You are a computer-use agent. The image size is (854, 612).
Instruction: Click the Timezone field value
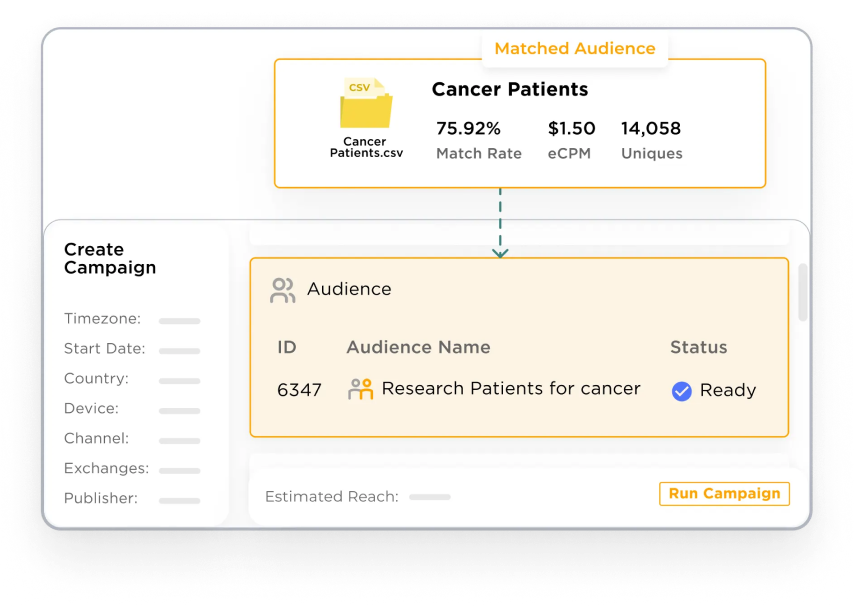click(180, 321)
